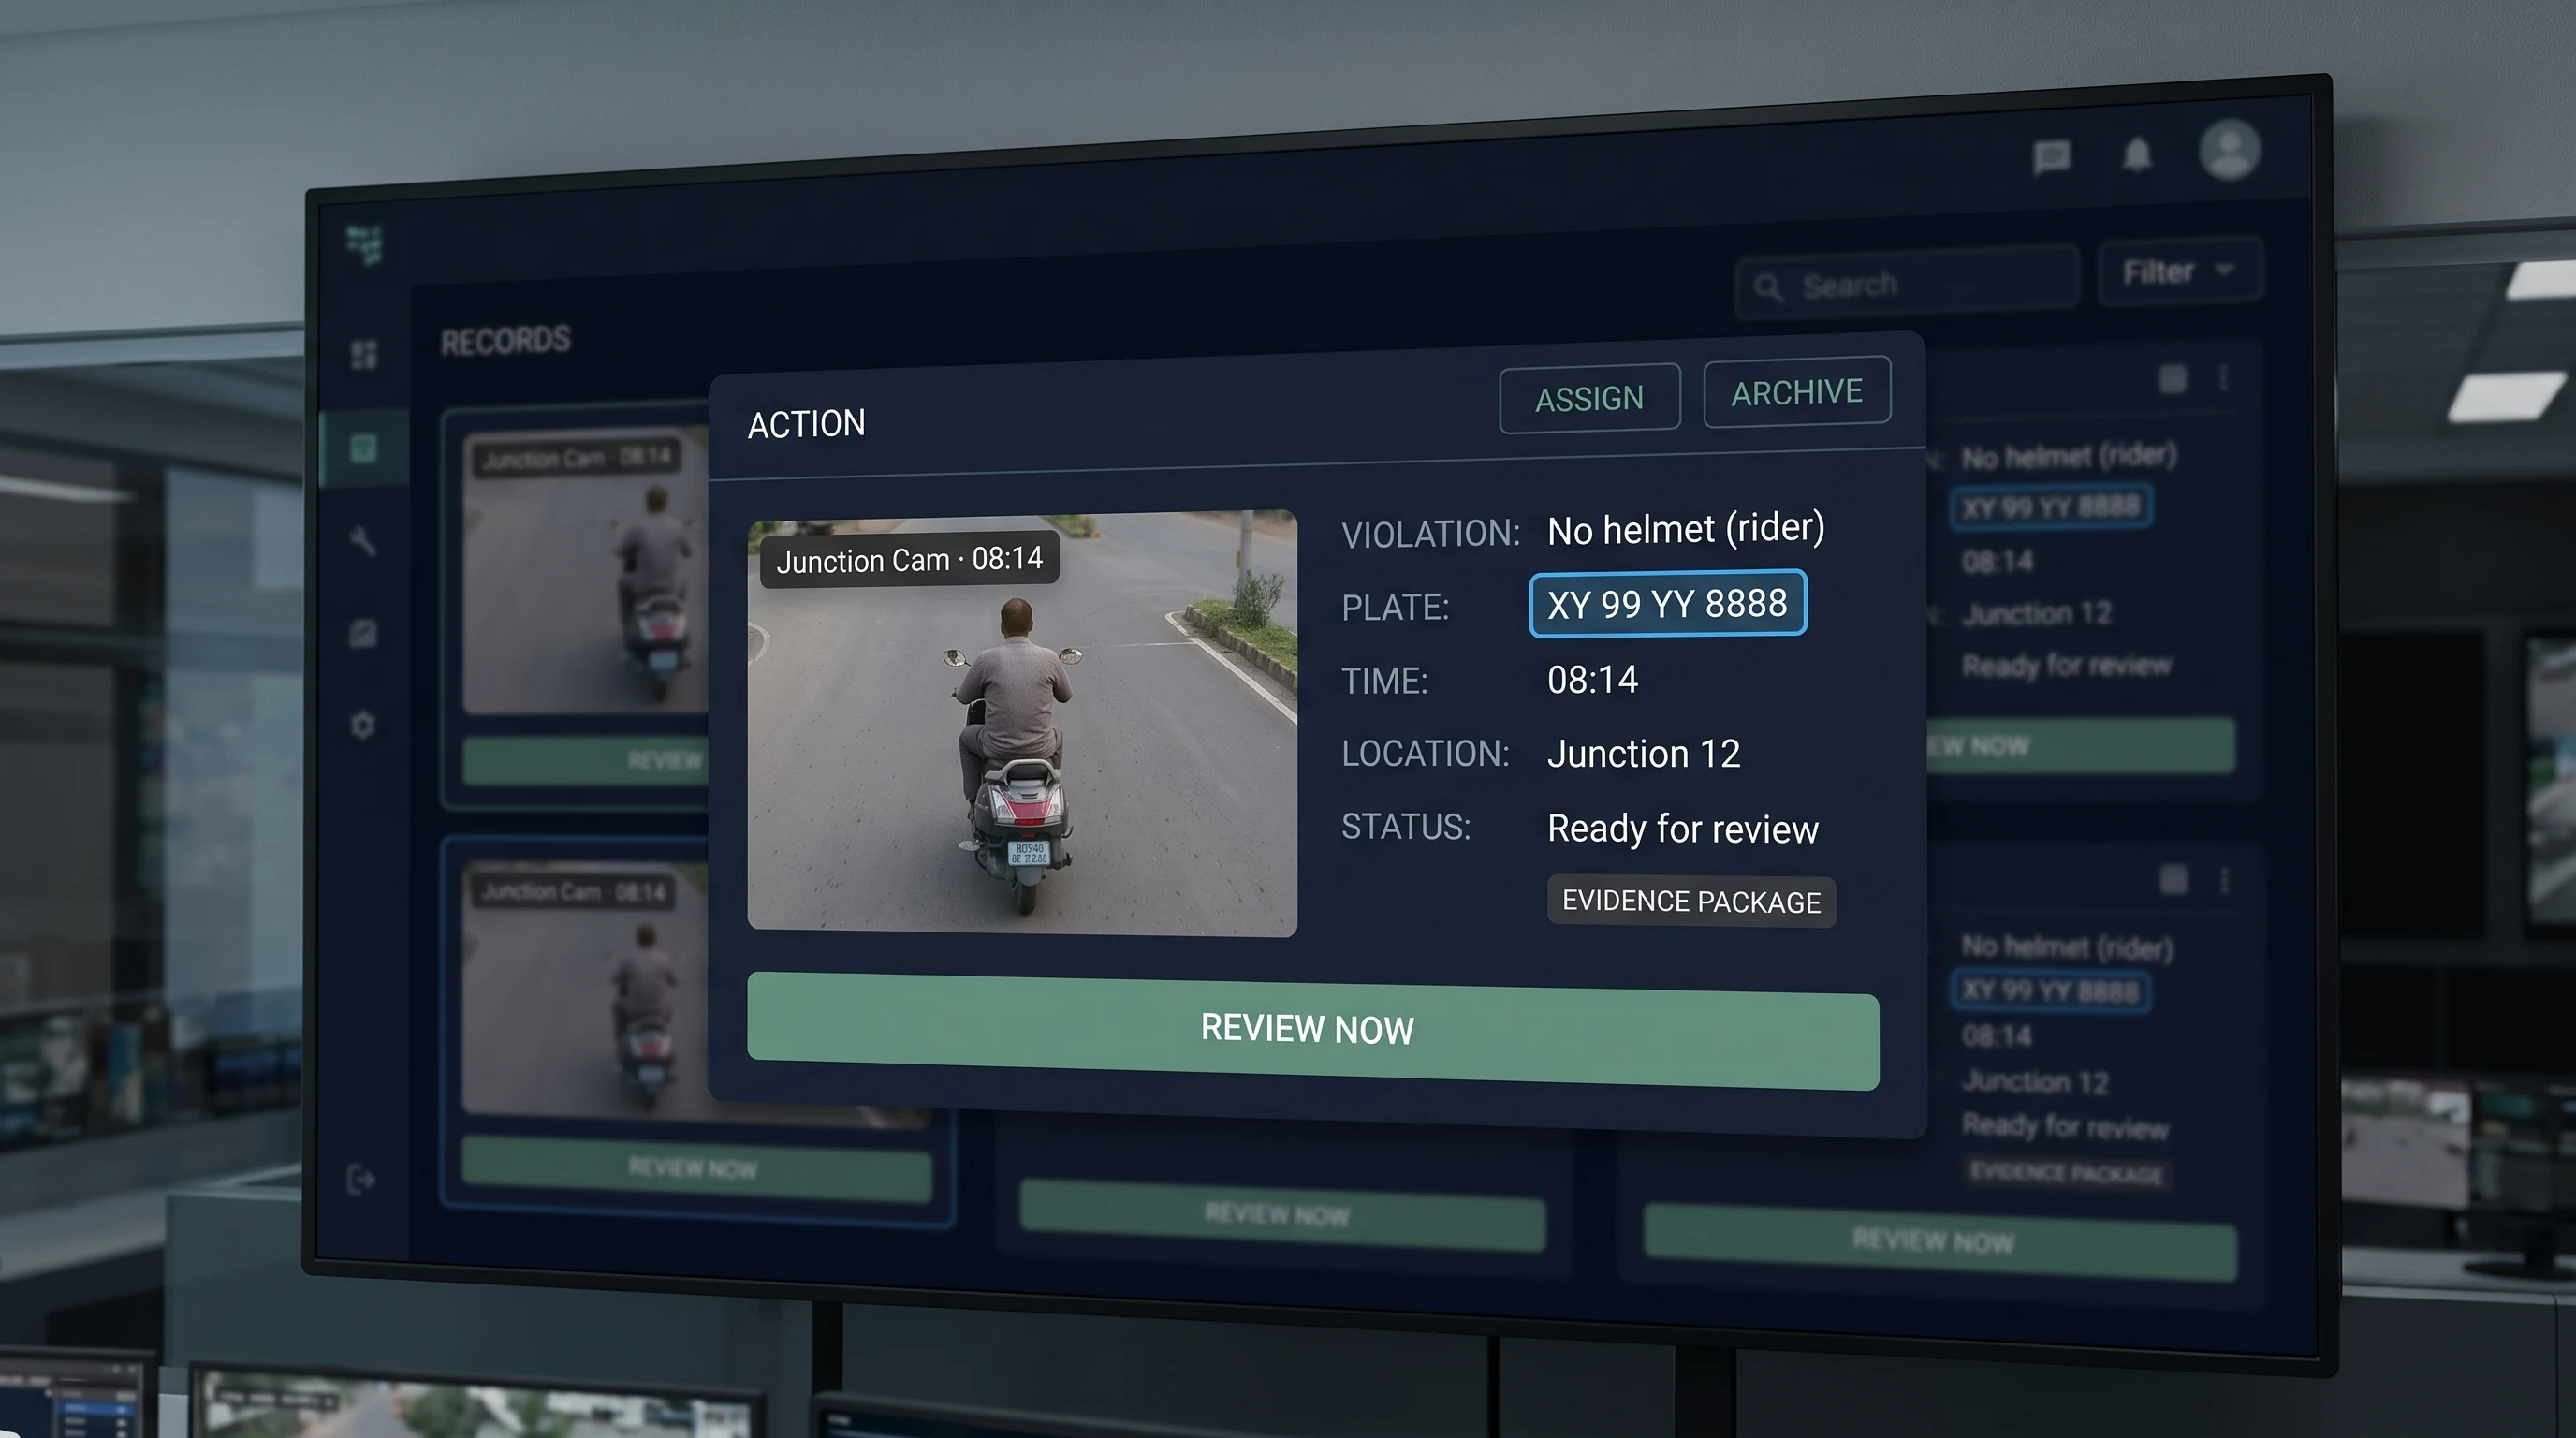Click the RECORDS heading

click(505, 341)
